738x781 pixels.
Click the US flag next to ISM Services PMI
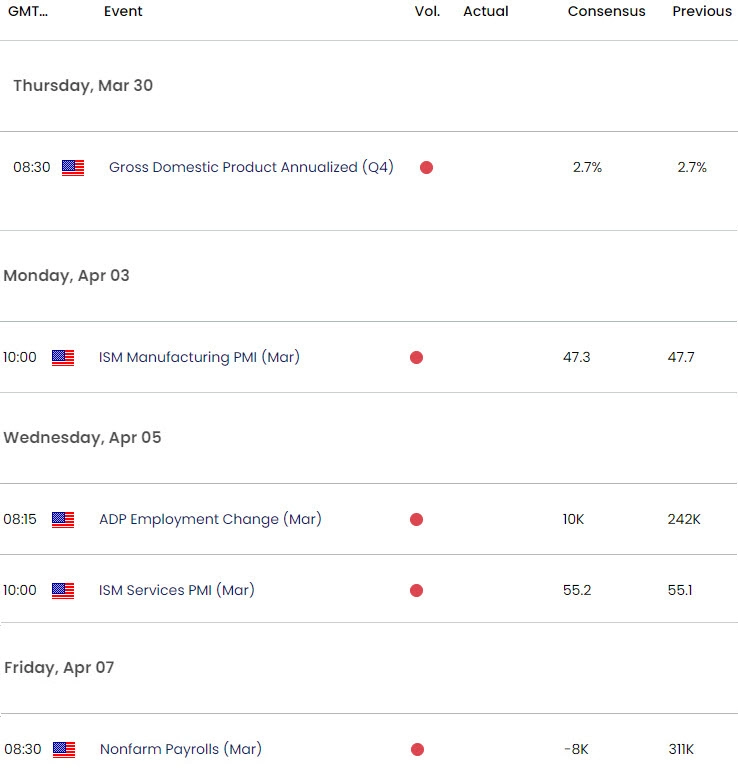click(x=63, y=591)
